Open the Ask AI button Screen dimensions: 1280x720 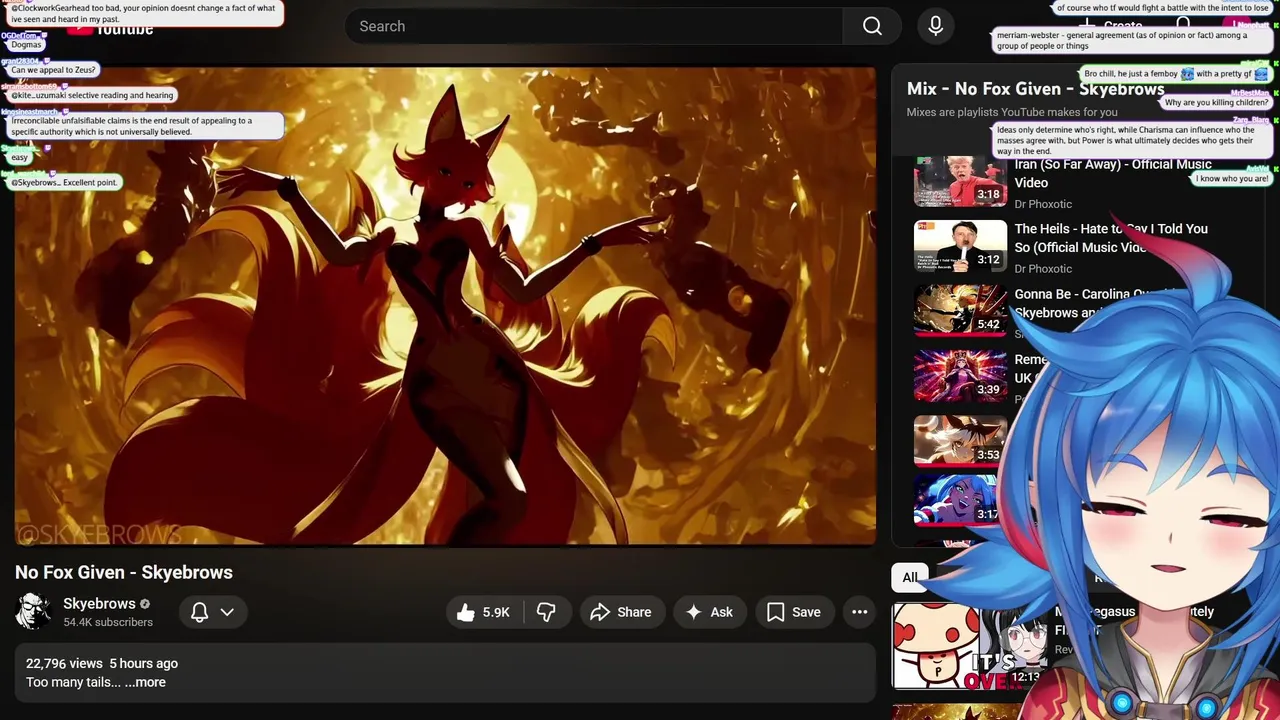pyautogui.click(x=709, y=612)
